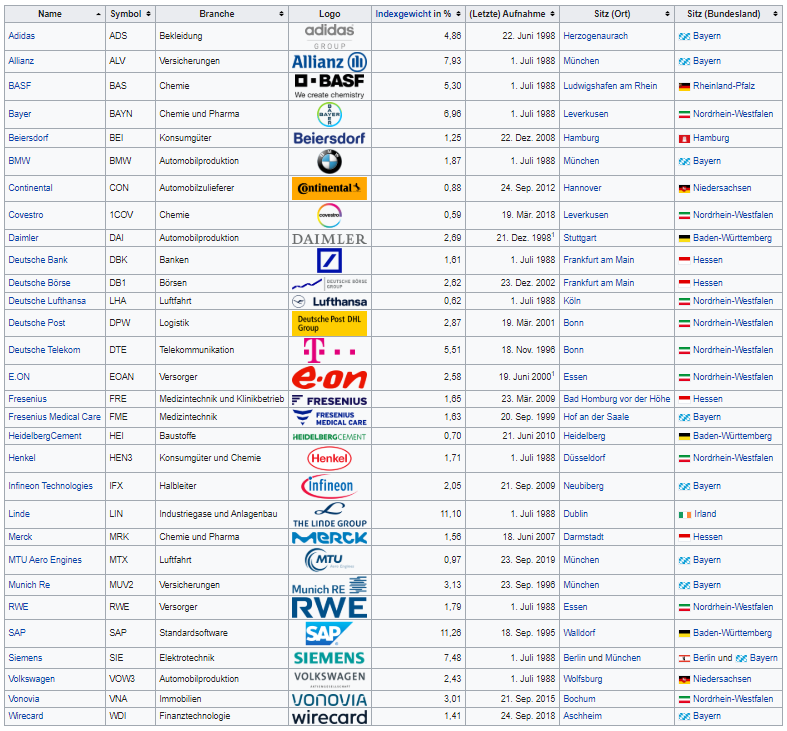Click the Henkel oval logo
The height and width of the screenshot is (731, 787).
(329, 458)
